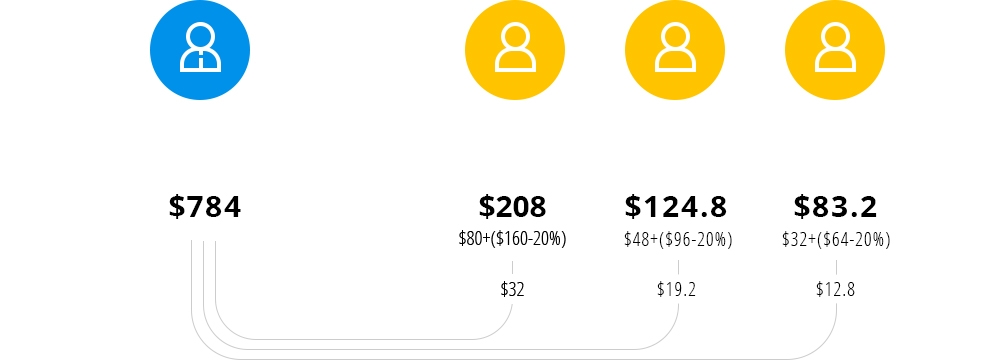Click the short tick line above $32
The image size is (990, 360).
point(513,267)
